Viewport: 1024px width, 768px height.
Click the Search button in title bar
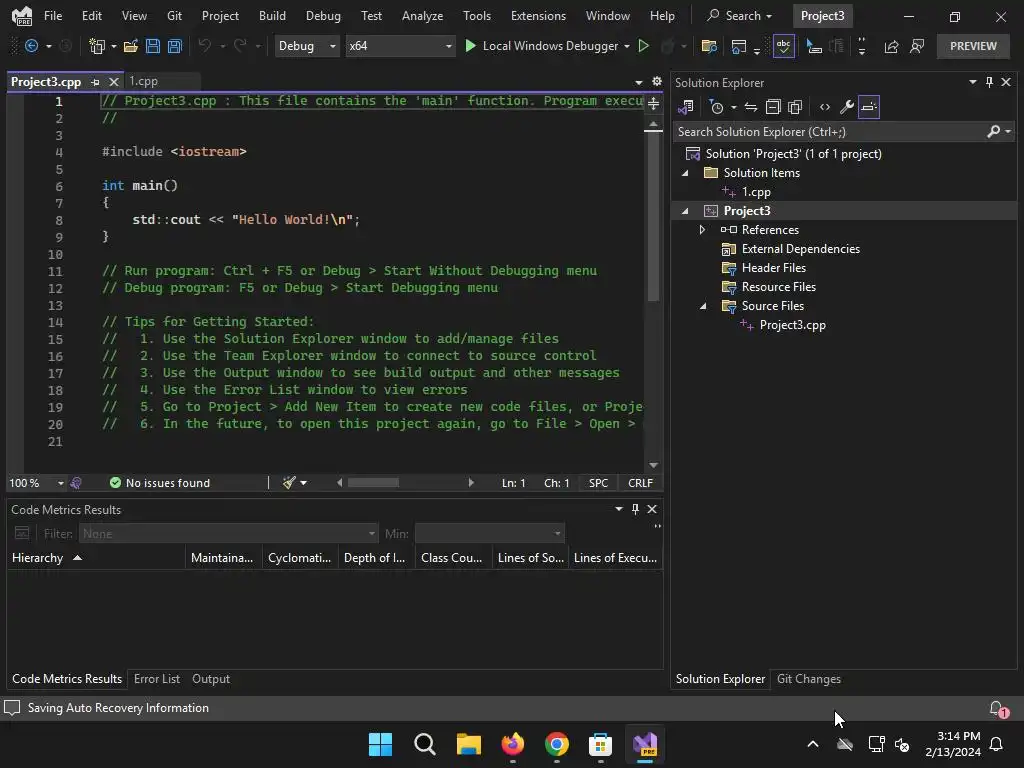739,16
